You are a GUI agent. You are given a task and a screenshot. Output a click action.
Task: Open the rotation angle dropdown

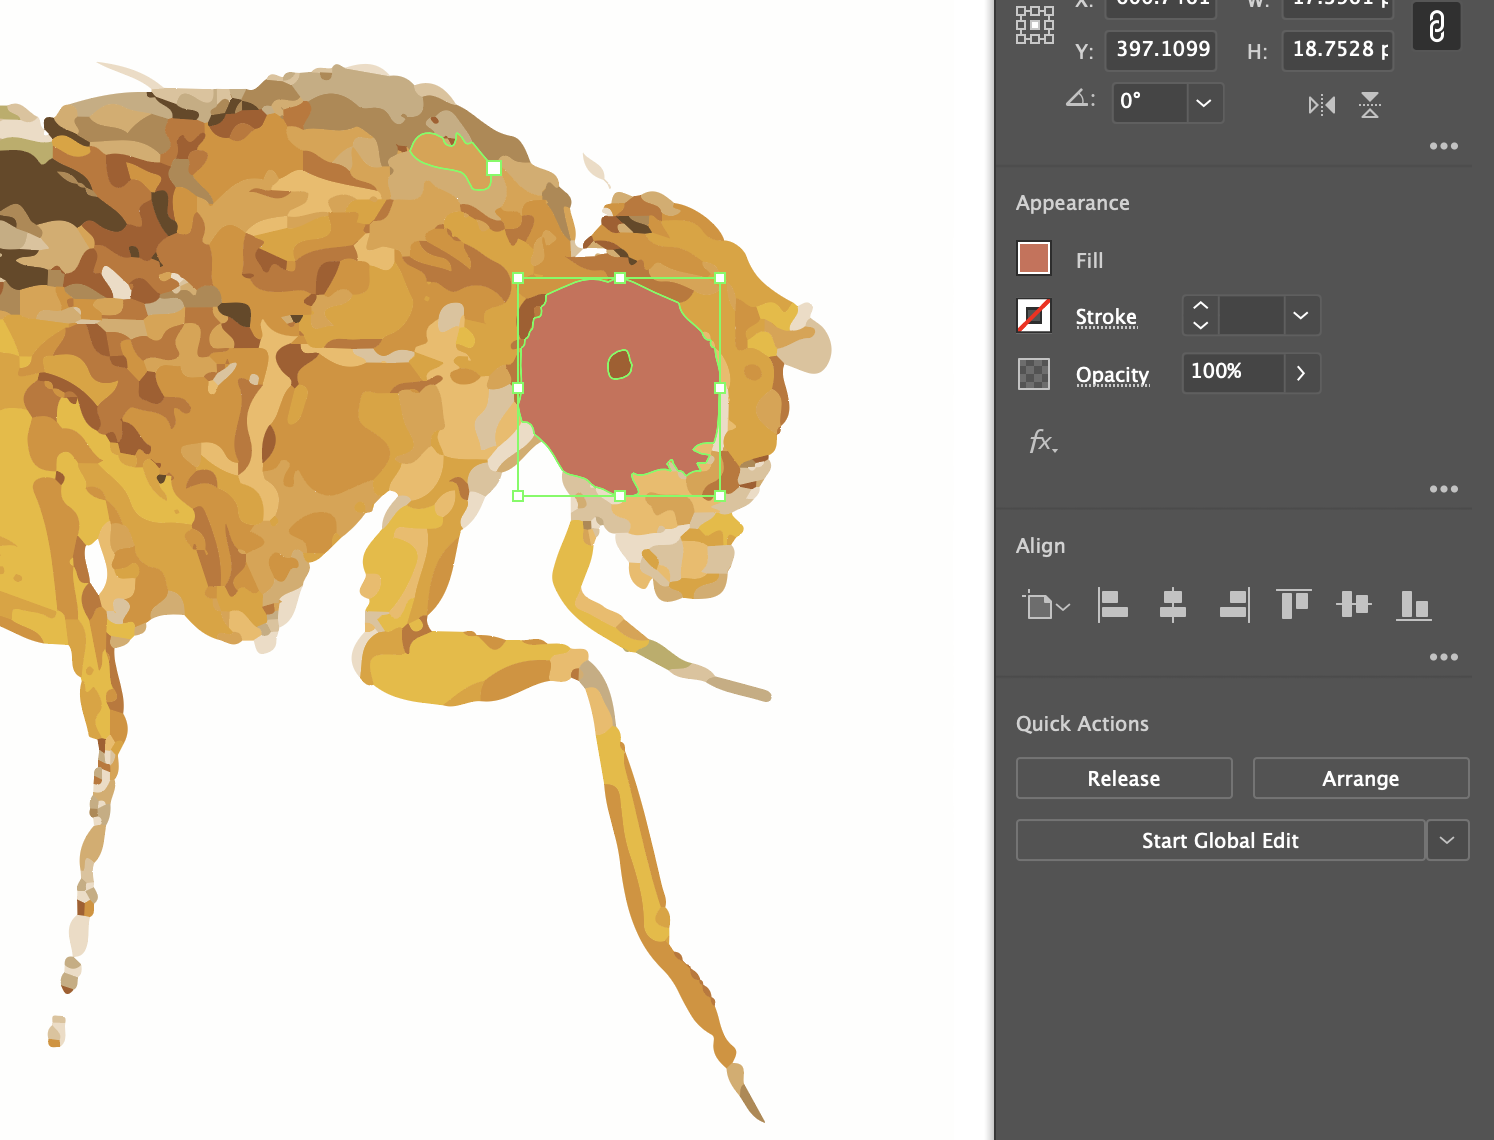[1204, 103]
